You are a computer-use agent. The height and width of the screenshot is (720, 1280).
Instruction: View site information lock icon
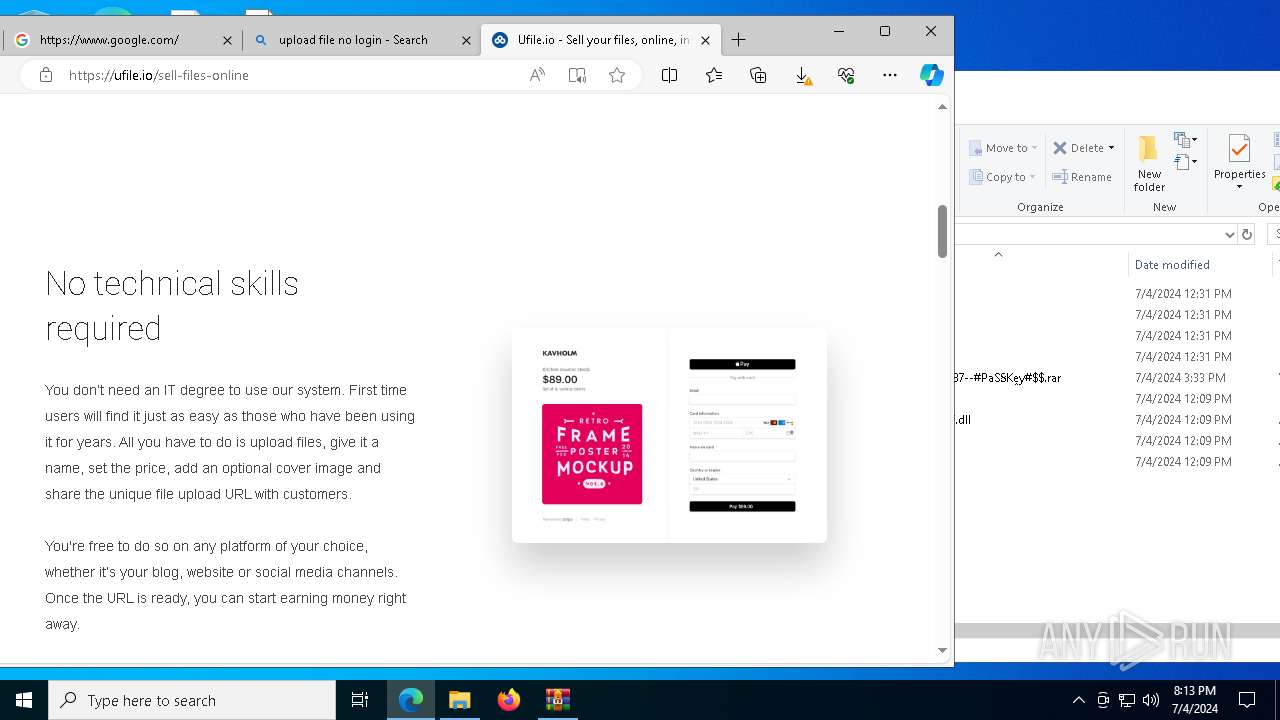[45, 75]
